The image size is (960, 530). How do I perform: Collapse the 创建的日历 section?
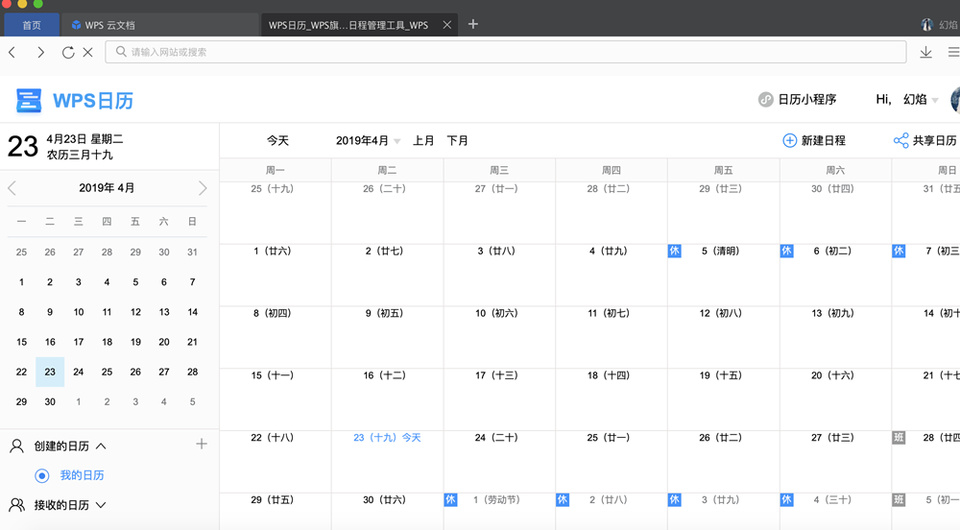[x=101, y=446]
